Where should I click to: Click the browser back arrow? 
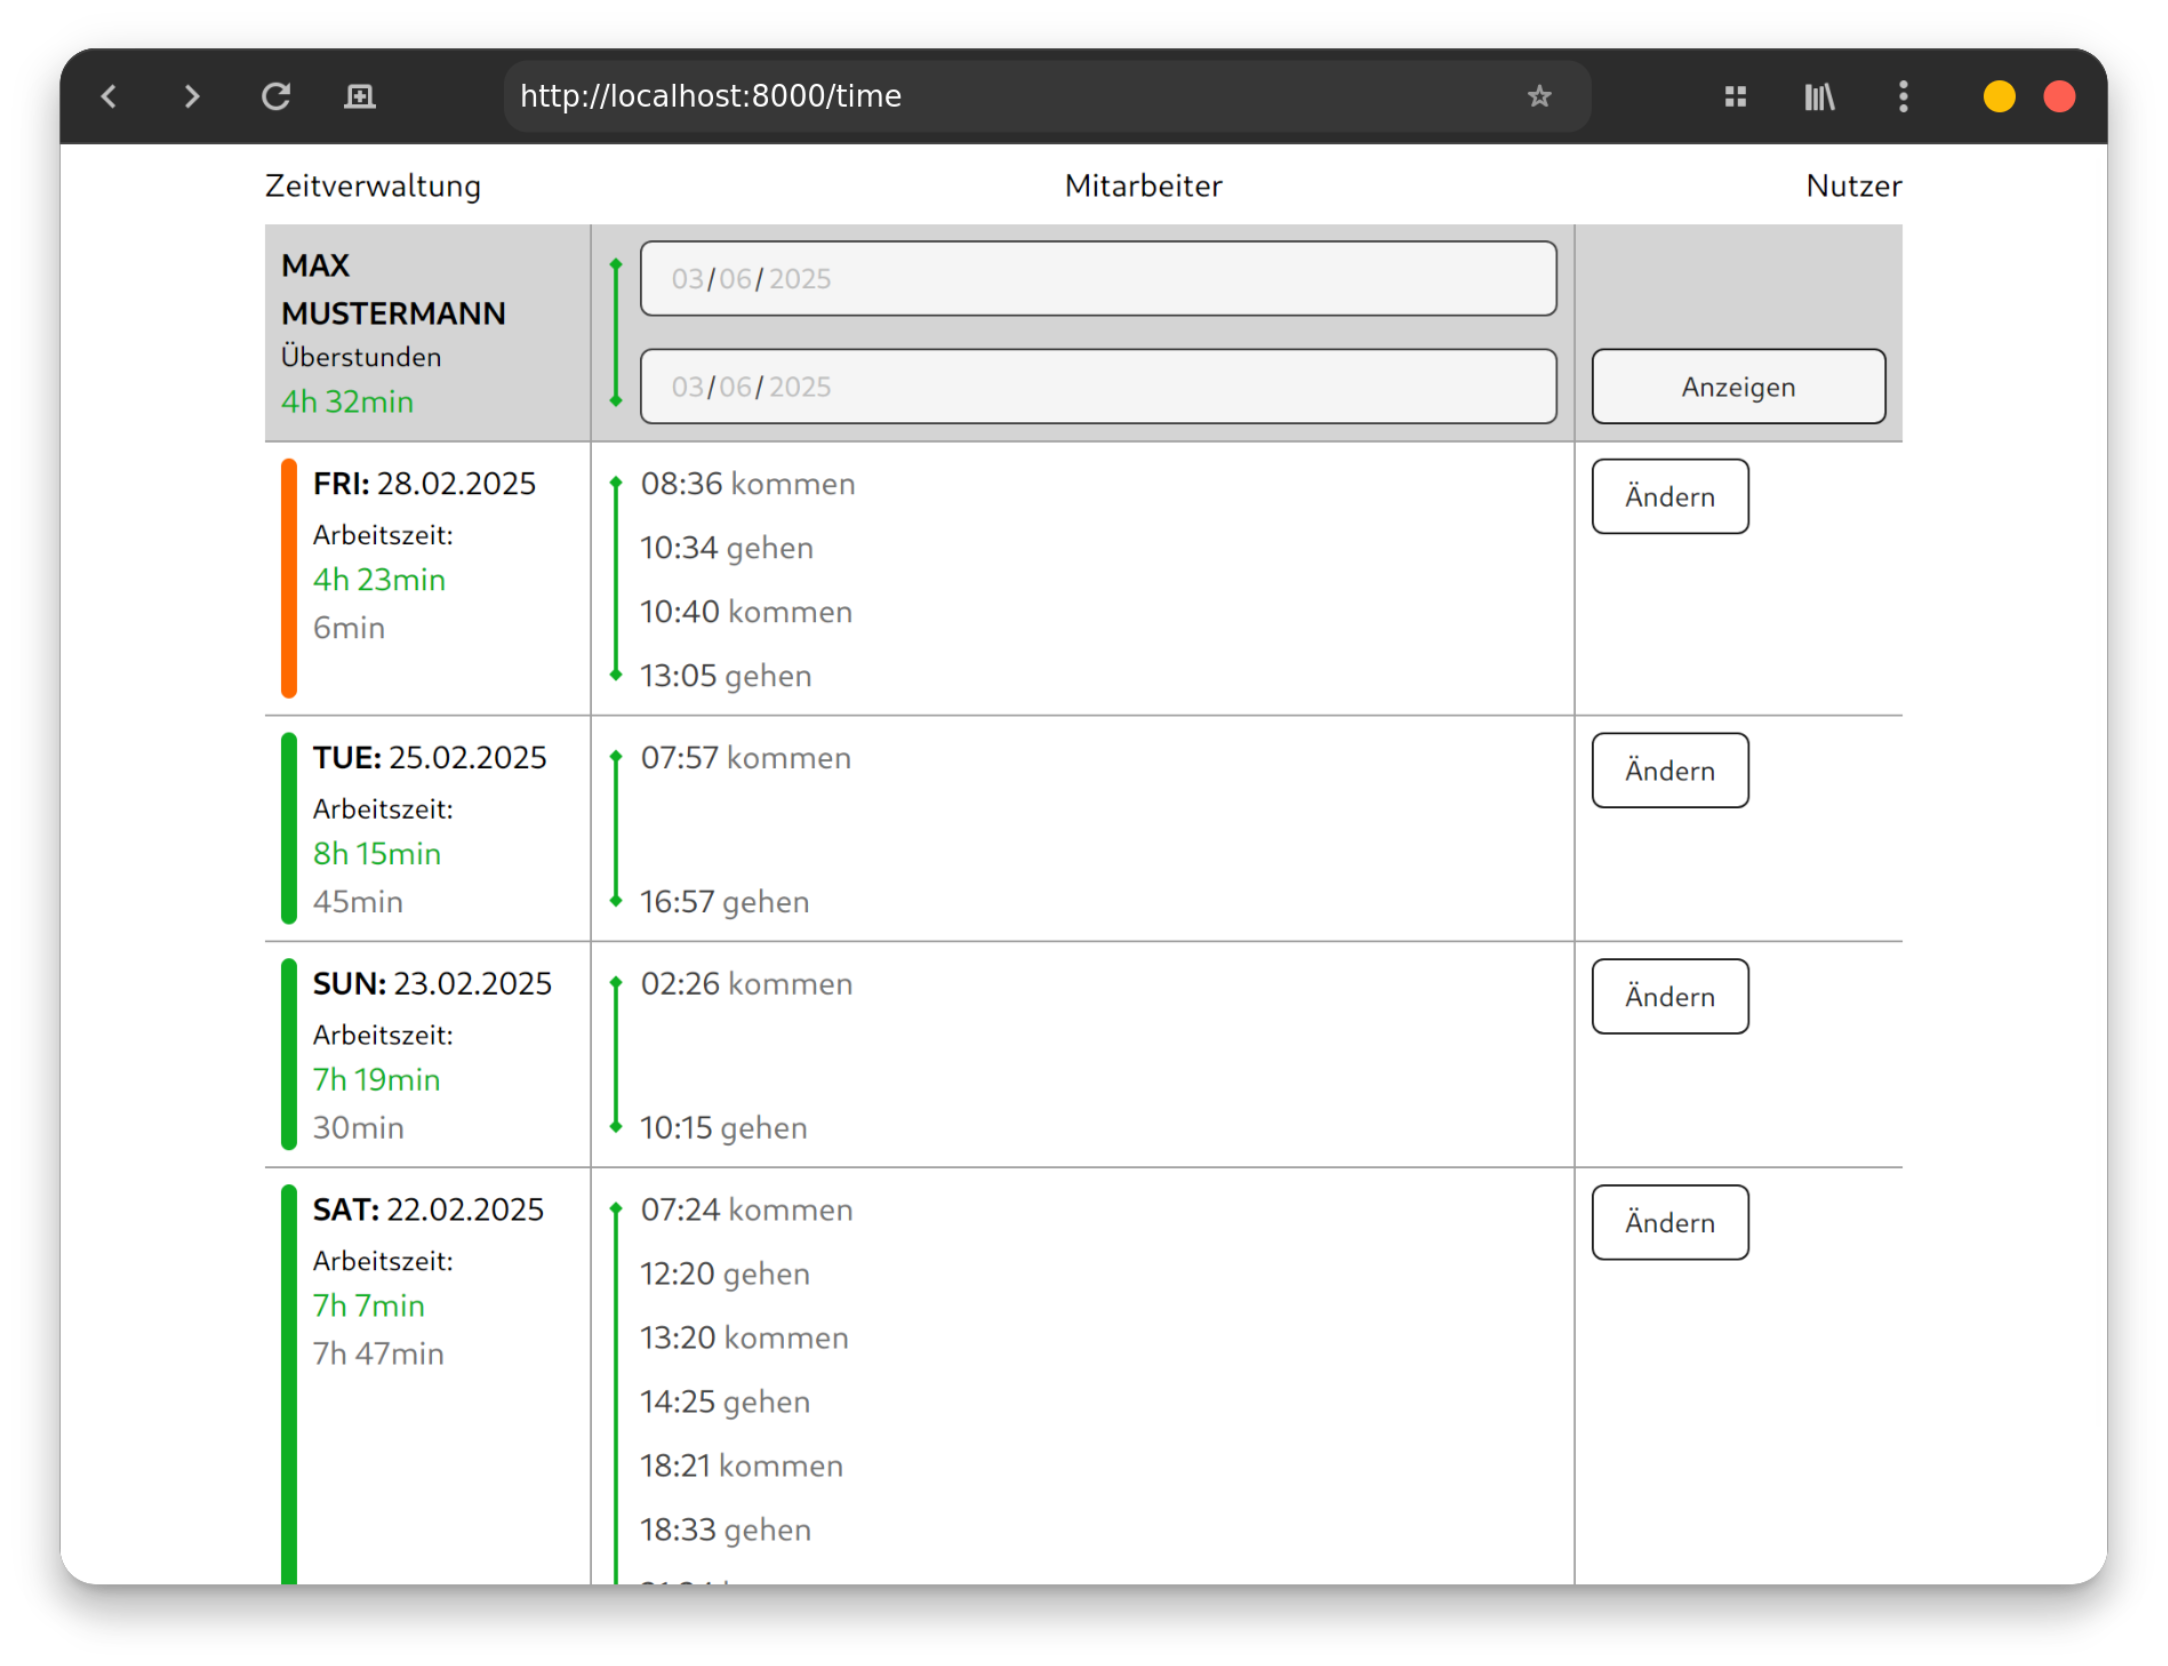(109, 97)
